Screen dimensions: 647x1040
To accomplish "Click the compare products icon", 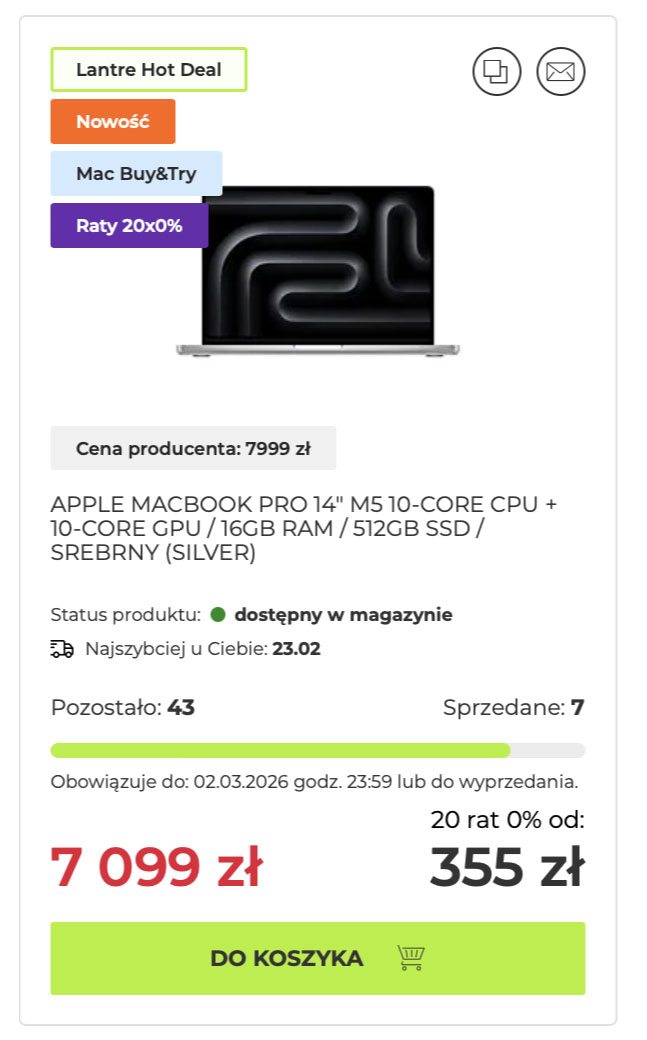I will click(497, 72).
